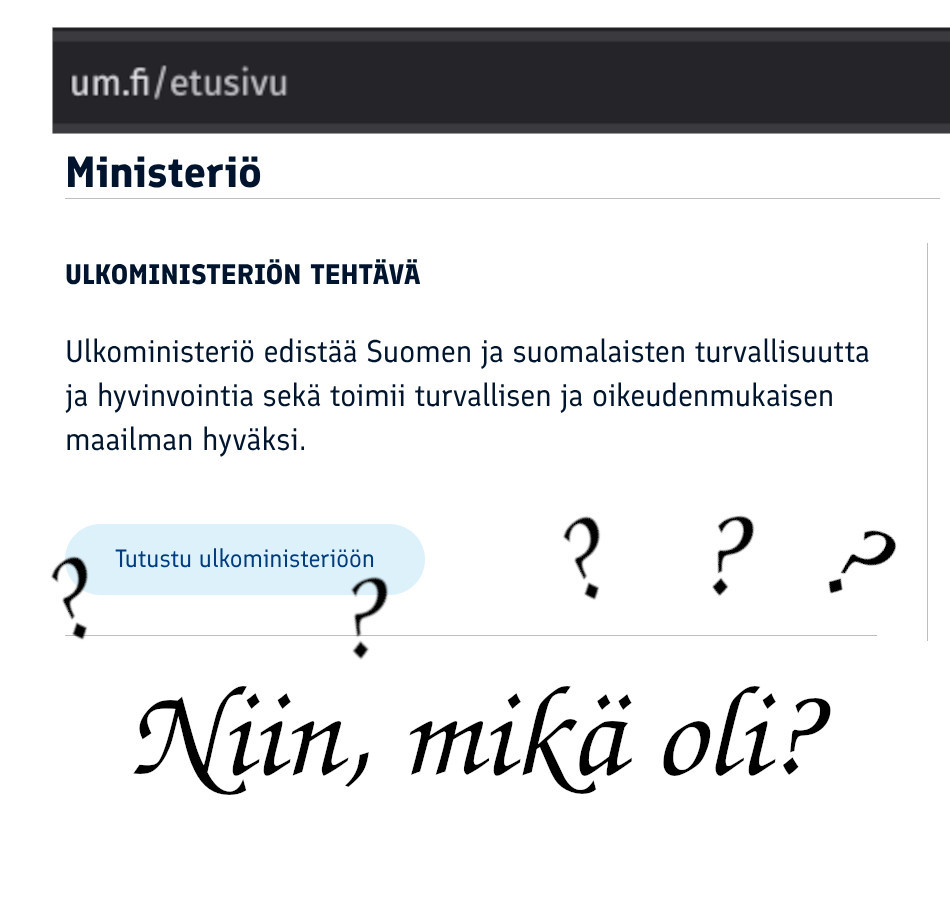Viewport: 950px width, 900px height.
Task: Click the word Suomen in the paragraph
Action: click(x=419, y=353)
